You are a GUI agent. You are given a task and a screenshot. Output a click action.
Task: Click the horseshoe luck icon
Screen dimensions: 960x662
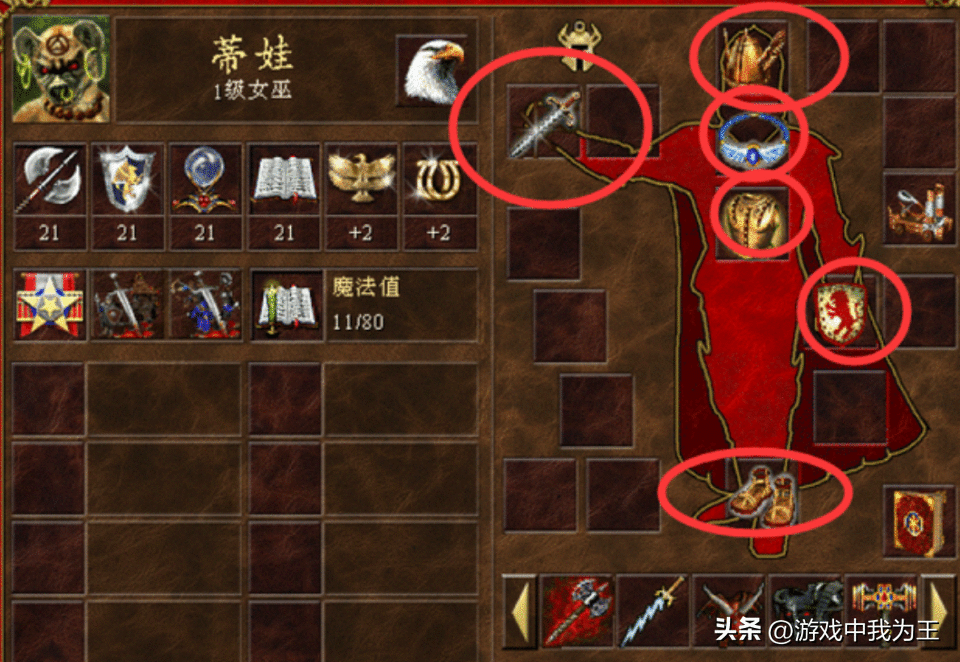pos(440,179)
